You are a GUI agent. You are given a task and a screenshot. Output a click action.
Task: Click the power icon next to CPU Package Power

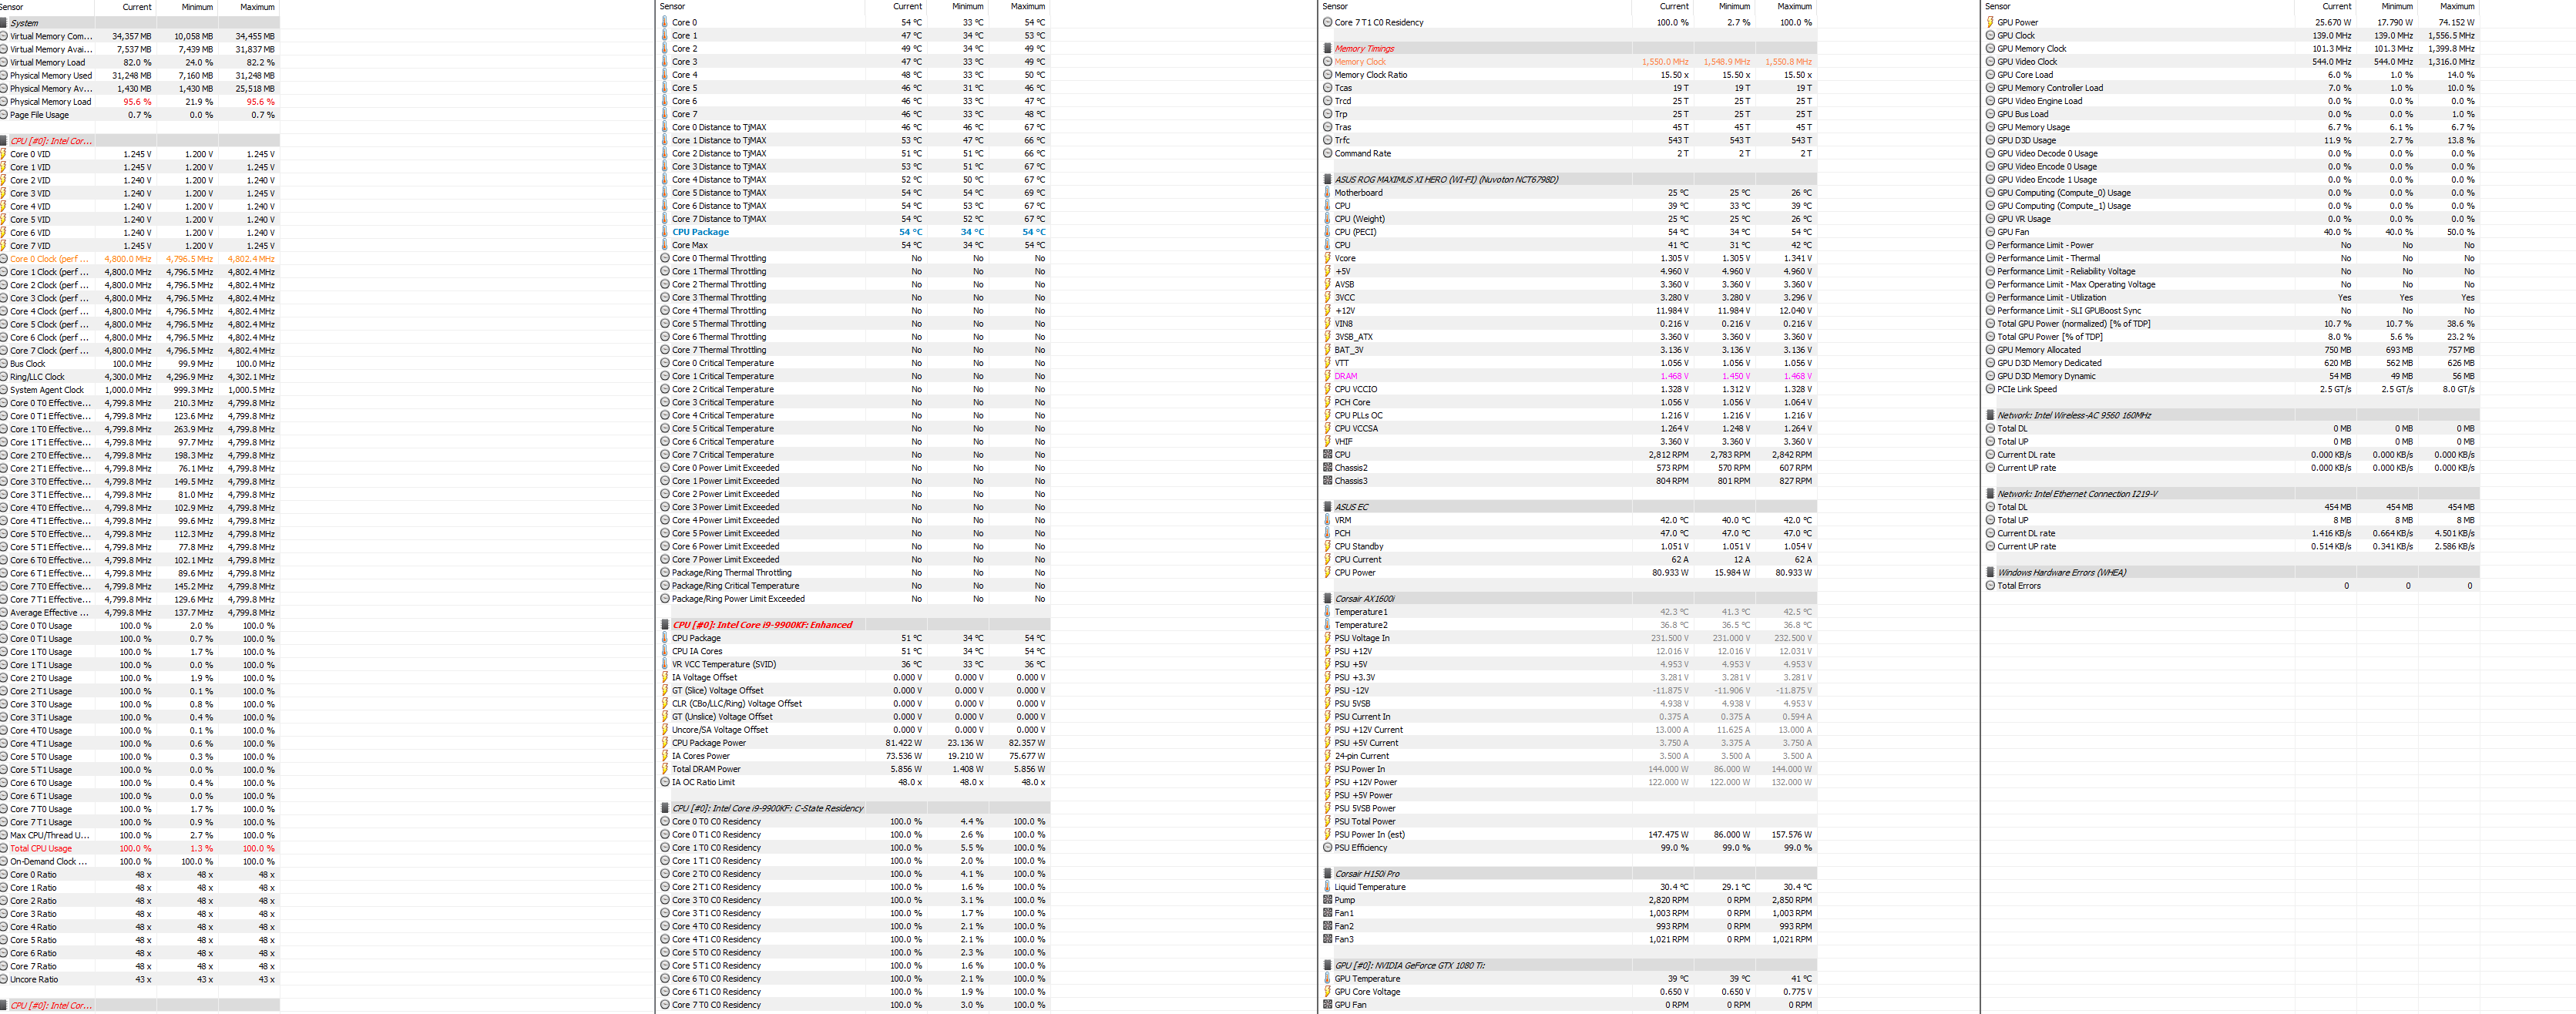pos(665,743)
